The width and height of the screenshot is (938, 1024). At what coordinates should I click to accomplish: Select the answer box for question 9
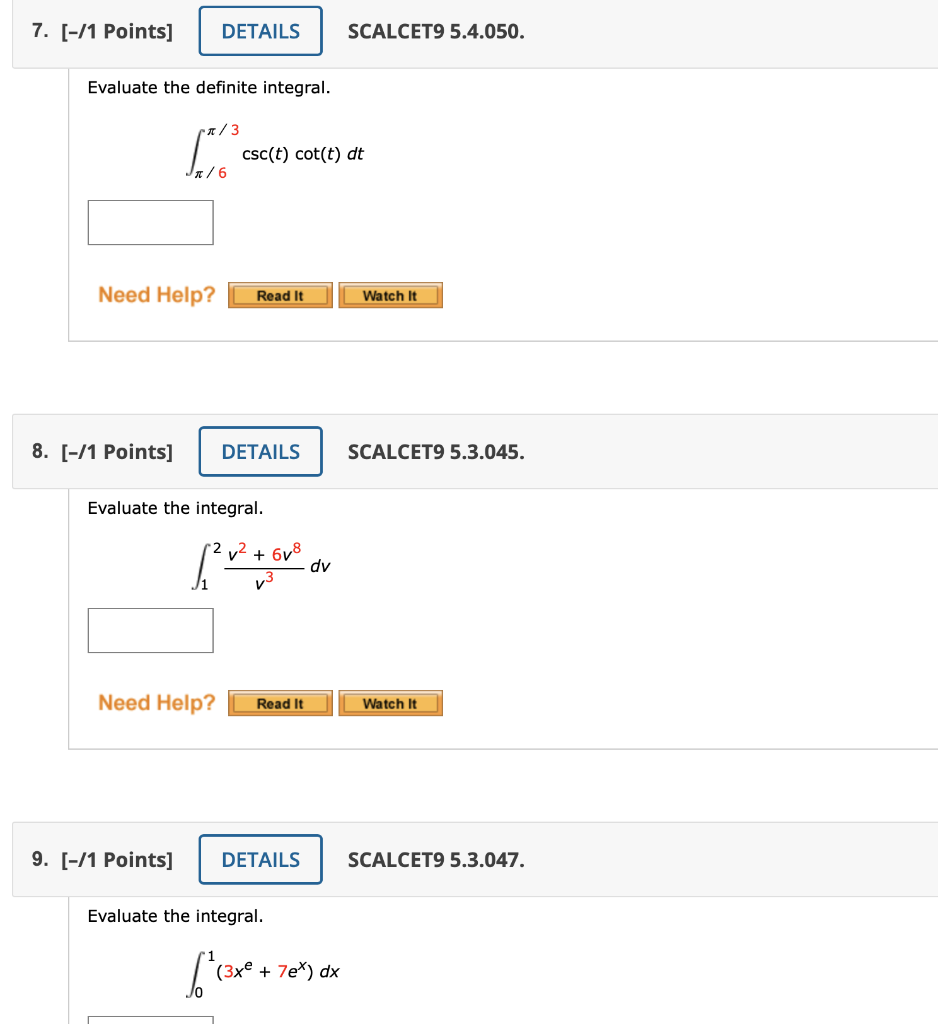point(150,1021)
